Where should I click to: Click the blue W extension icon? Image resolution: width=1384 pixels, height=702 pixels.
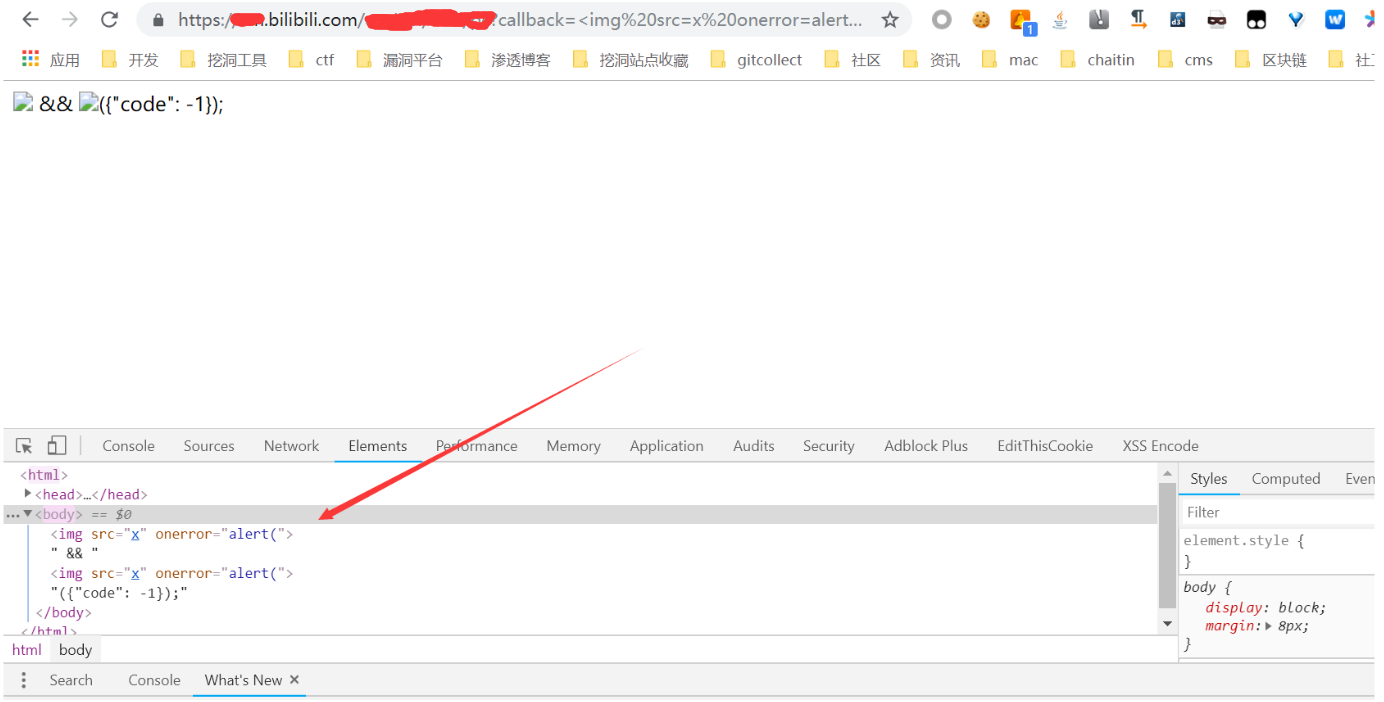click(x=1335, y=19)
